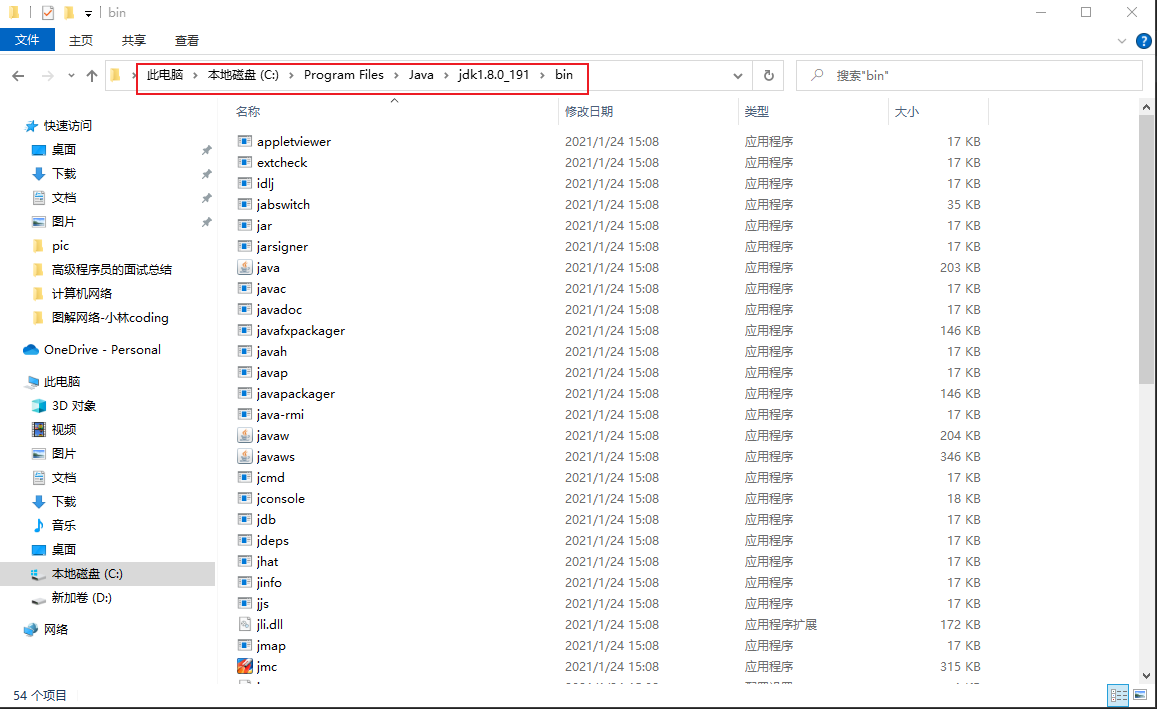
Task: Open the recent locations dropdown arrow
Action: coord(71,75)
